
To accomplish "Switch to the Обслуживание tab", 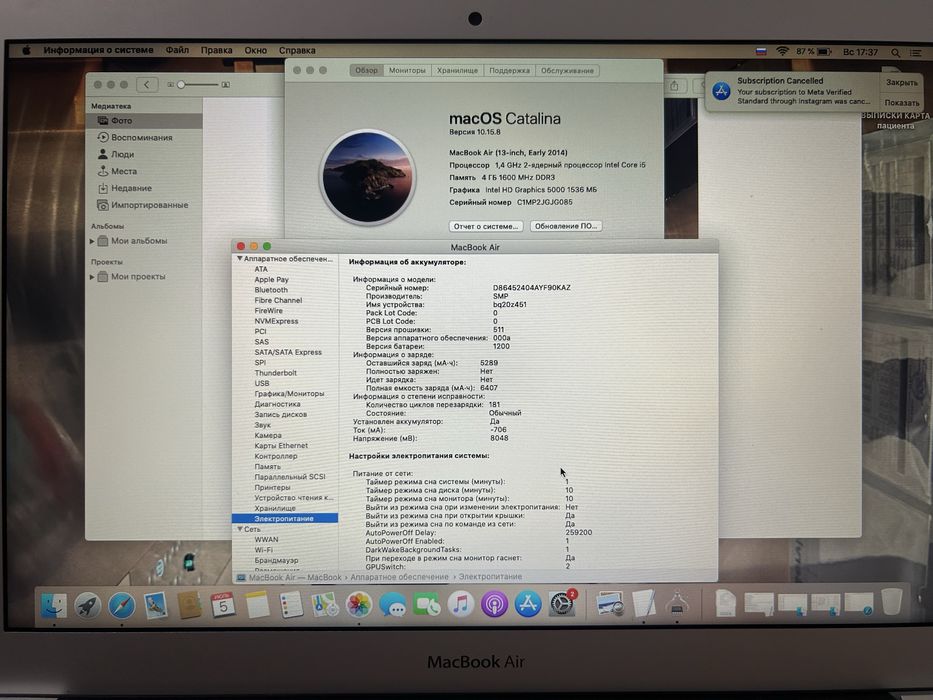I will click(x=567, y=70).
